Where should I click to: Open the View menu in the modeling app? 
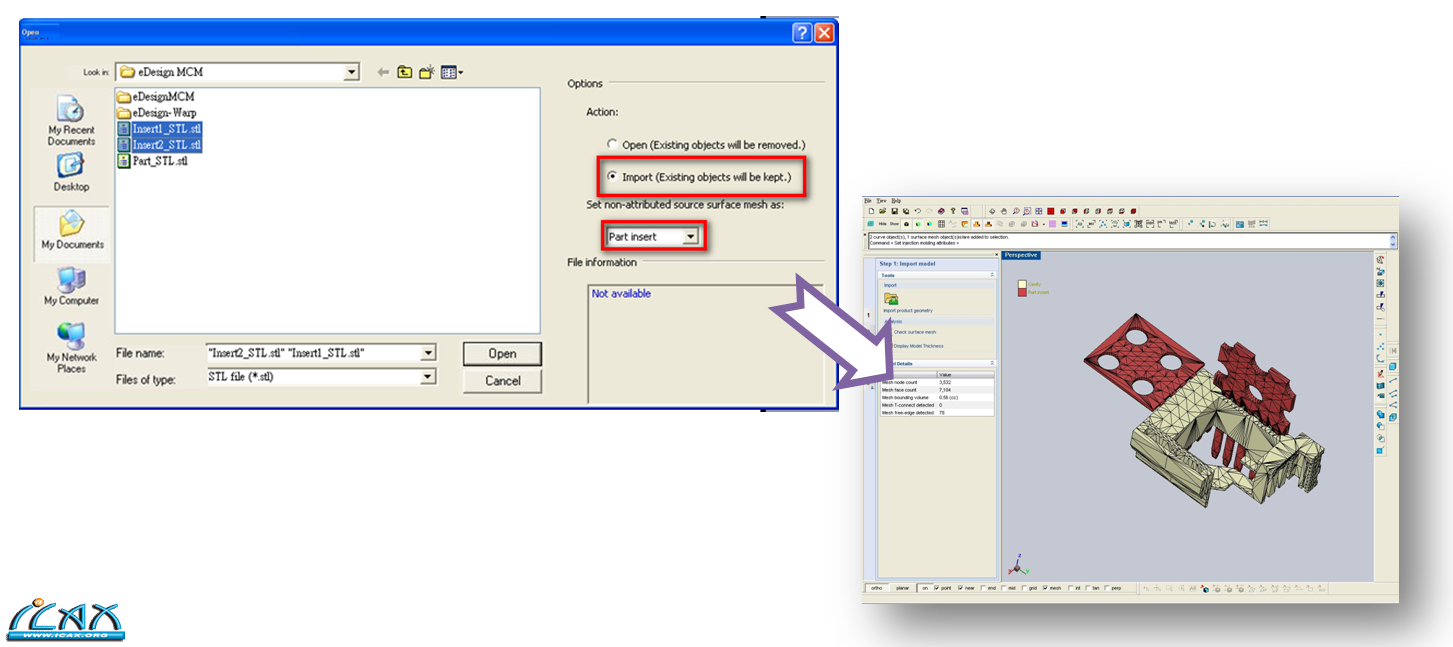(881, 201)
